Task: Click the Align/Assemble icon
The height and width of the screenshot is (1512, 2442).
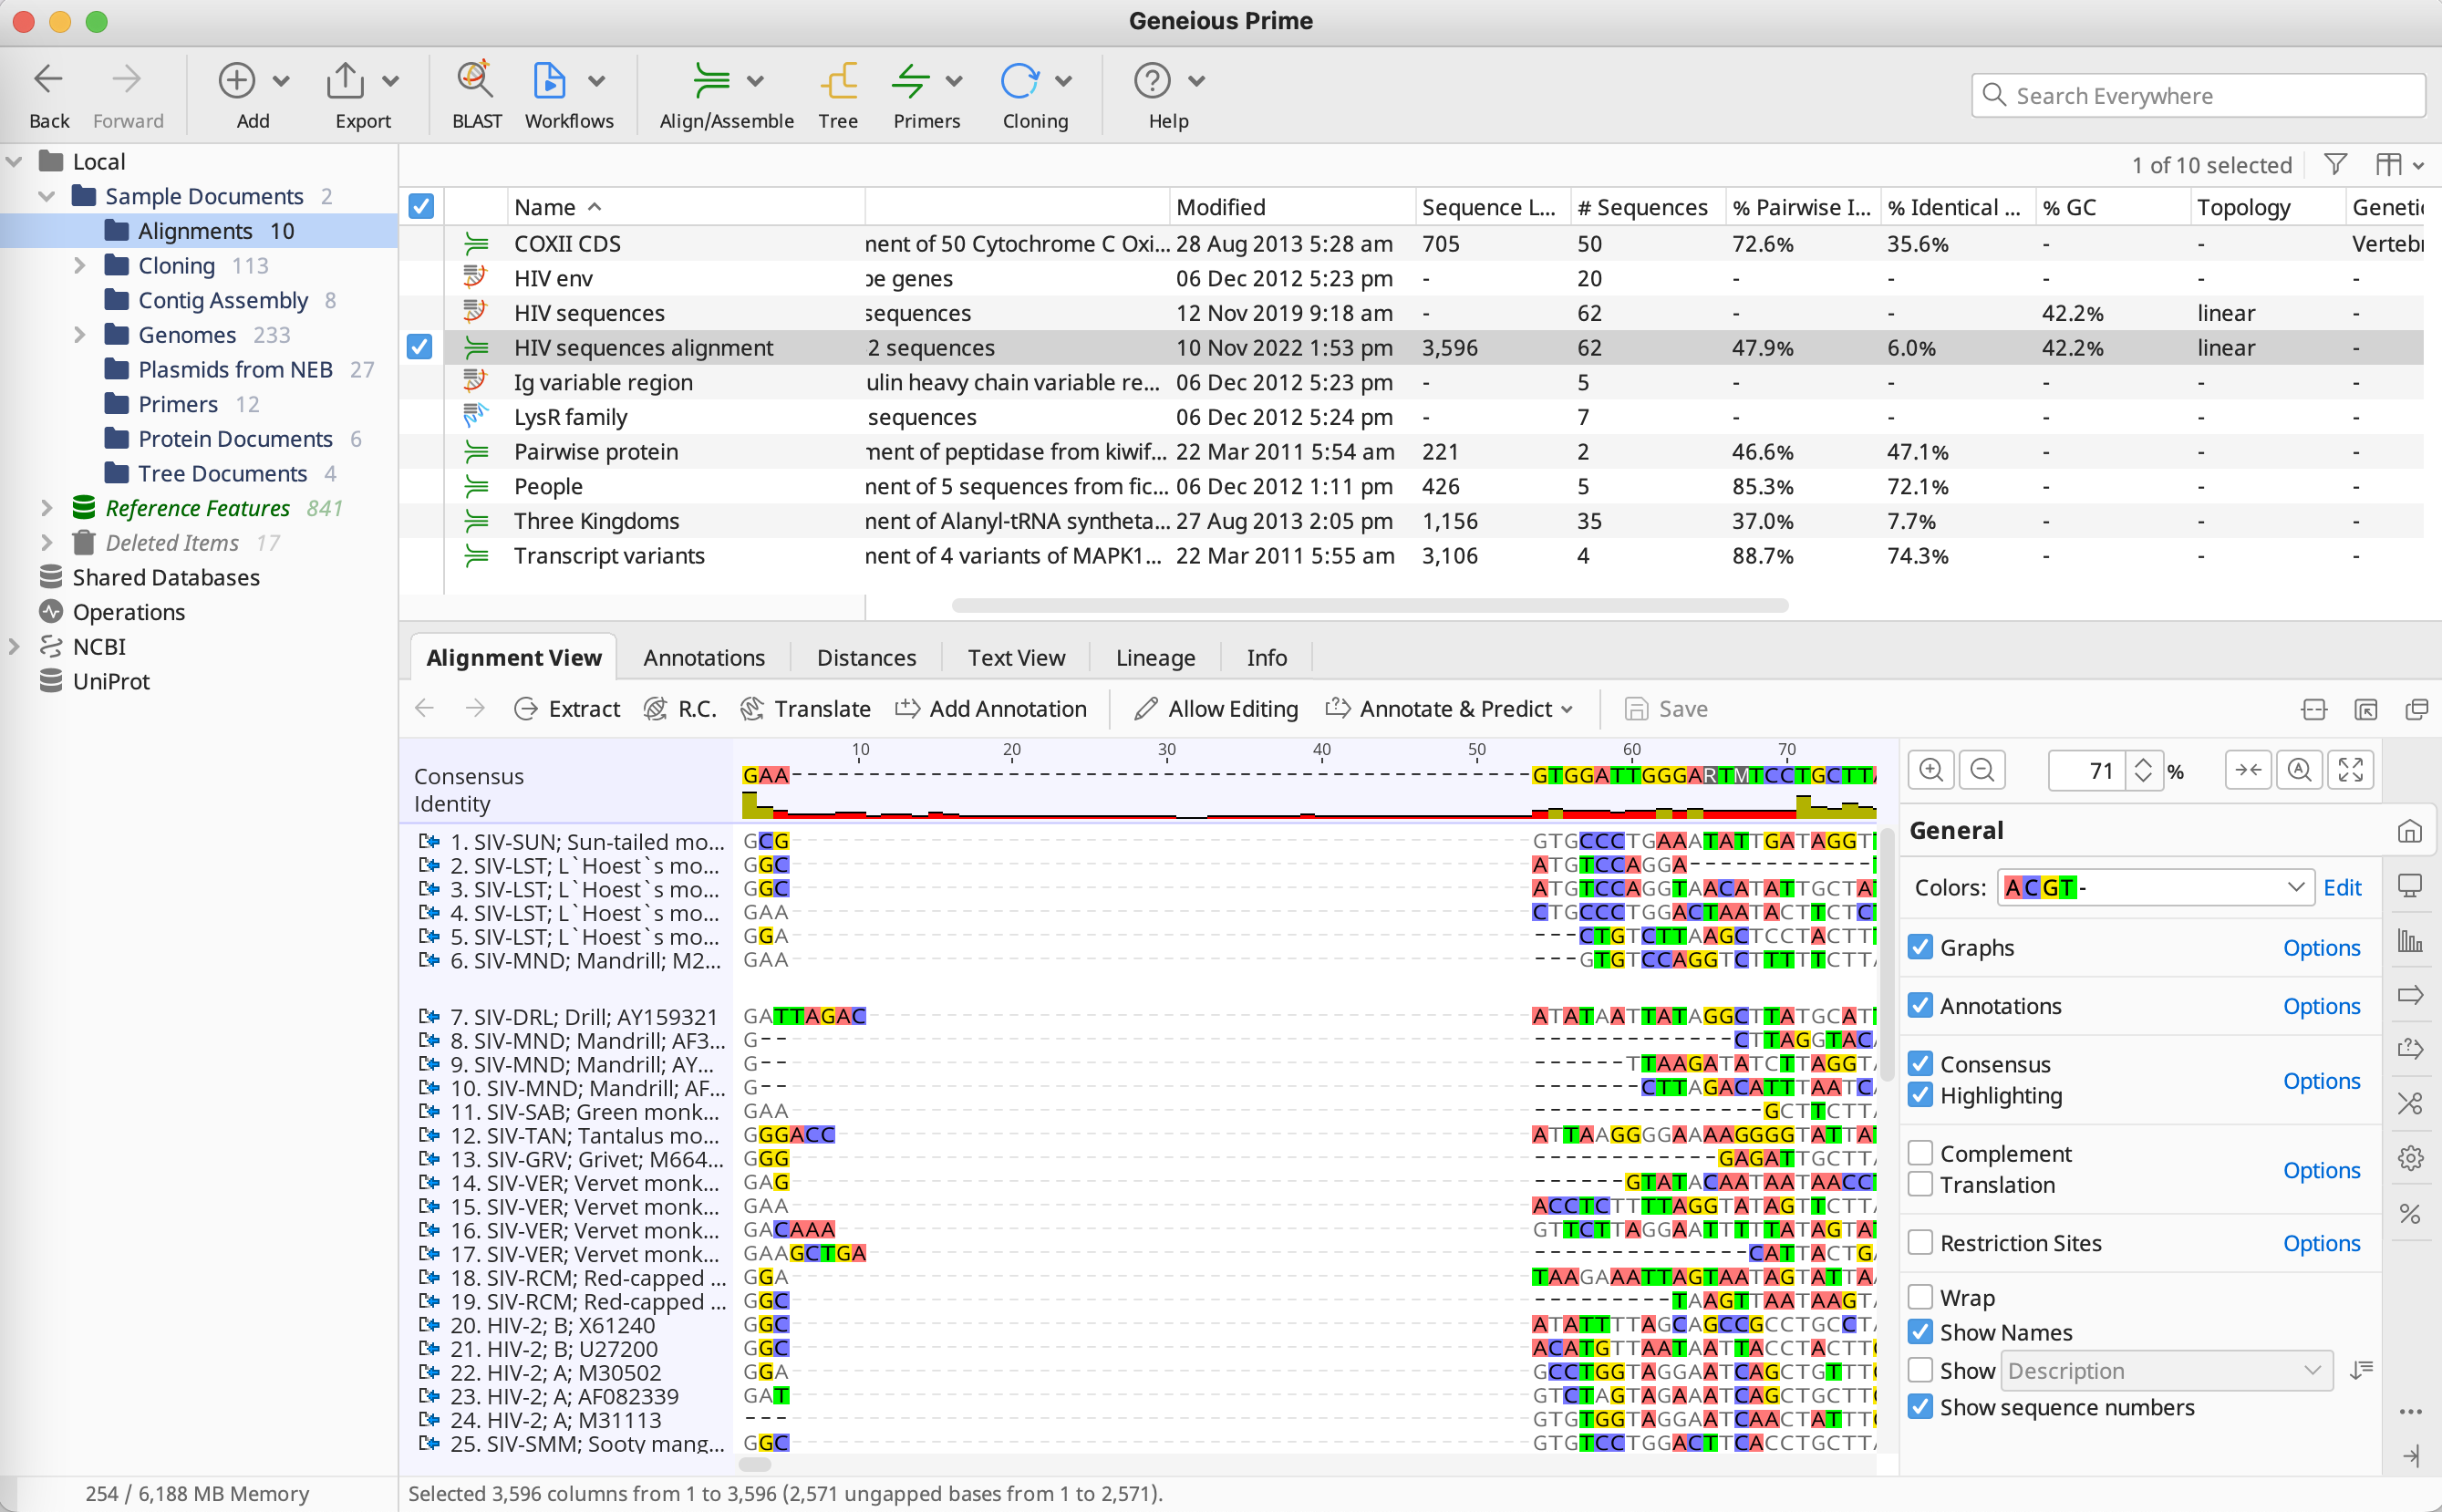Action: (x=711, y=81)
